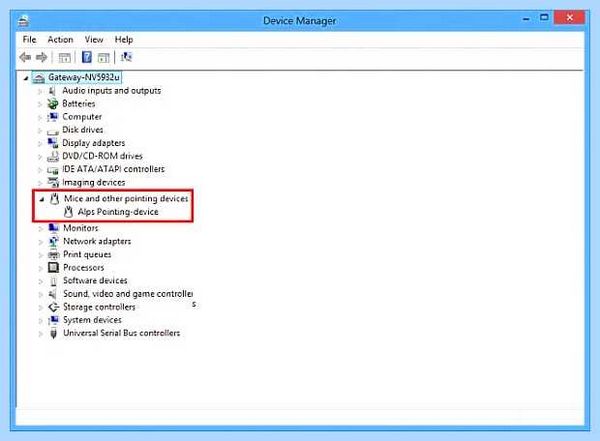Select Mice and other pointing devices label
Screen dimensions: 600x441
click(126, 198)
